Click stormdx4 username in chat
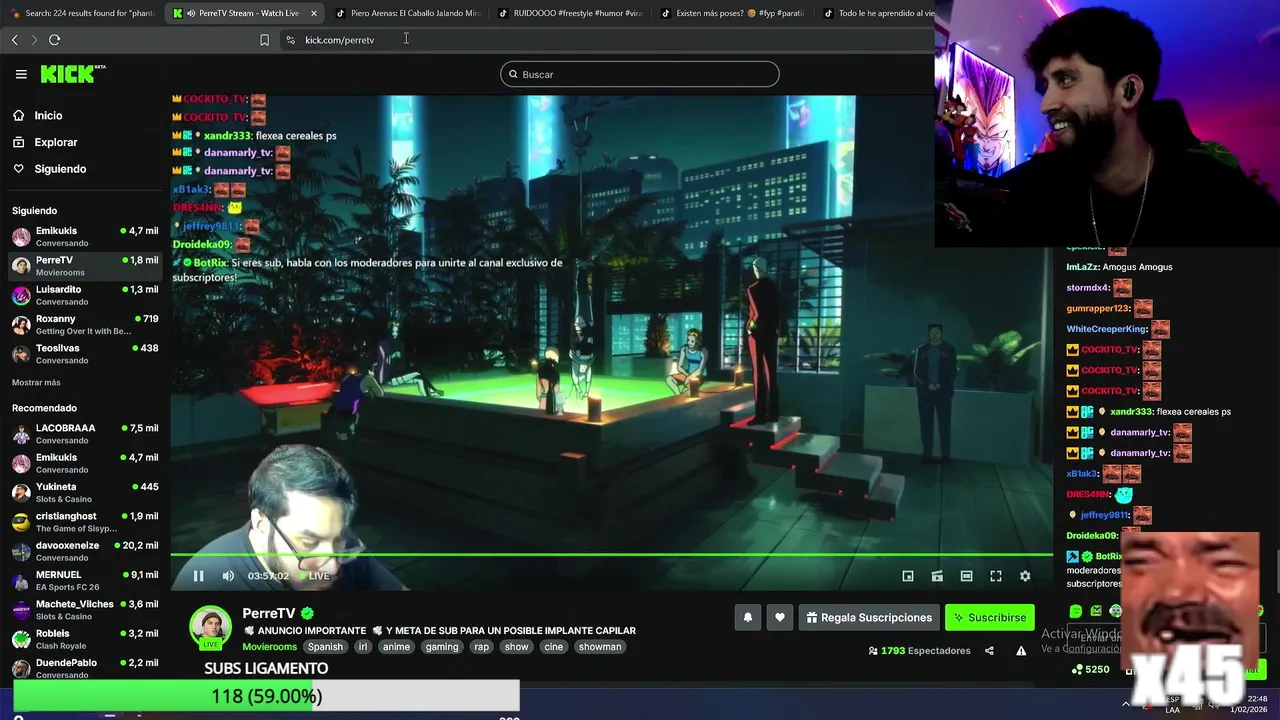This screenshot has width=1280, height=720. 1088,288
